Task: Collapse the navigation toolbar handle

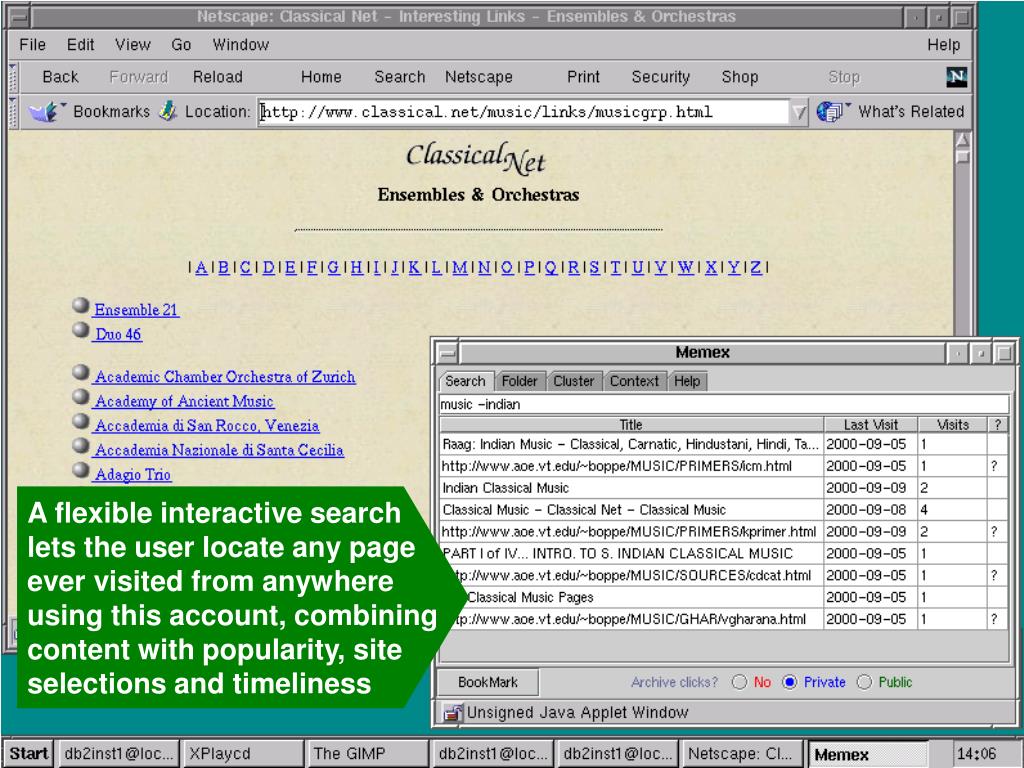Action: [x=12, y=77]
